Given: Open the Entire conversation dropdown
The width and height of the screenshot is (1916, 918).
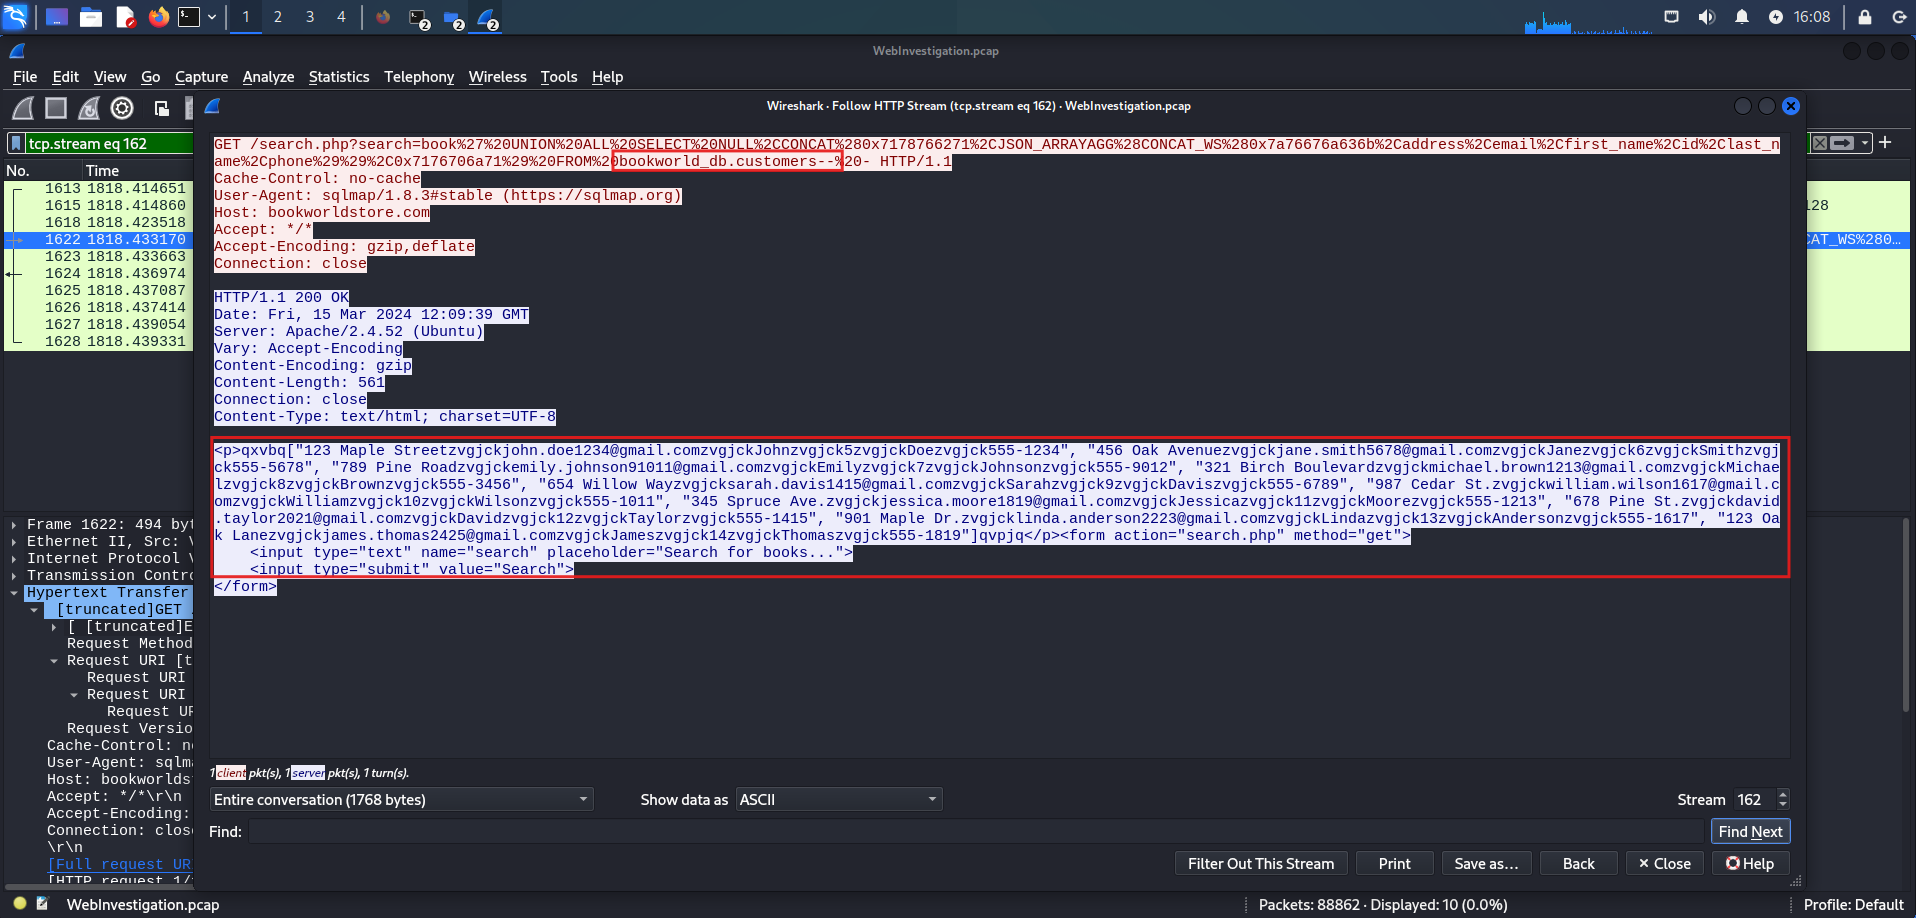Looking at the screenshot, I should tap(401, 799).
